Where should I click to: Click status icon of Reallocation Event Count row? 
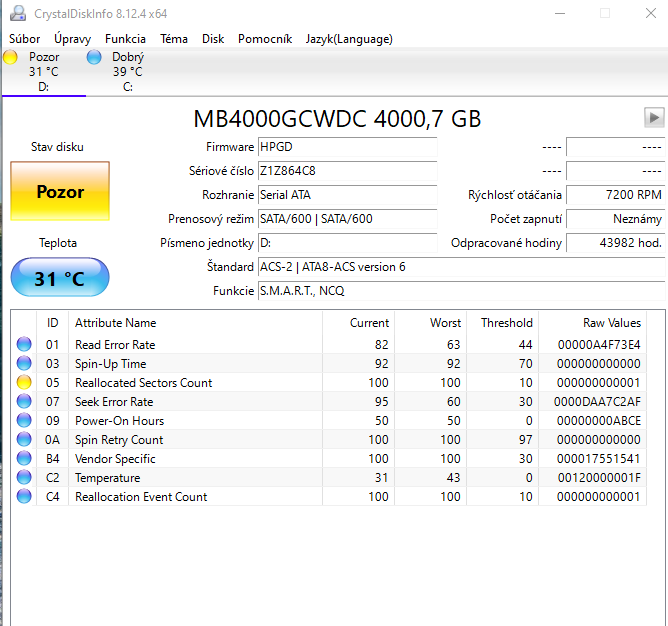tap(24, 496)
